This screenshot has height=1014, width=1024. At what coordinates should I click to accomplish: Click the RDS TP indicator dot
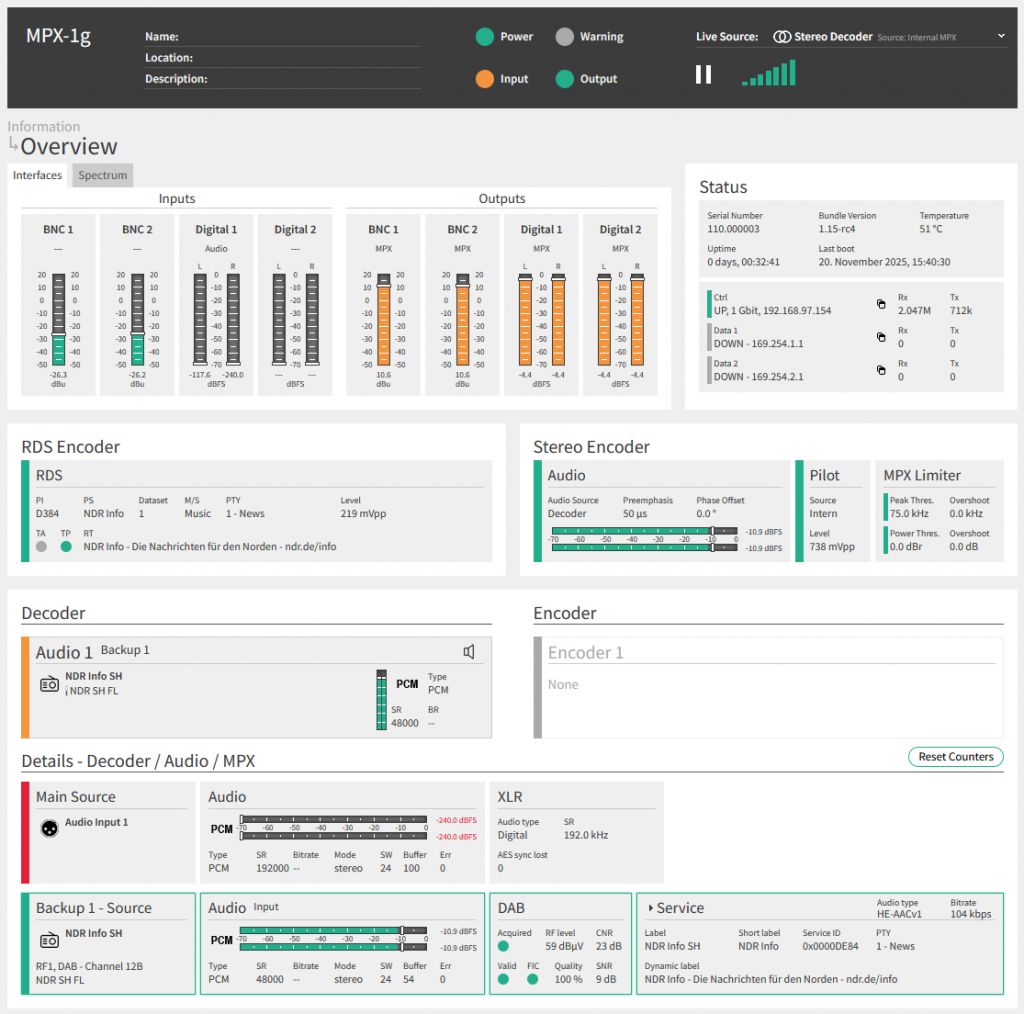pyautogui.click(x=66, y=547)
